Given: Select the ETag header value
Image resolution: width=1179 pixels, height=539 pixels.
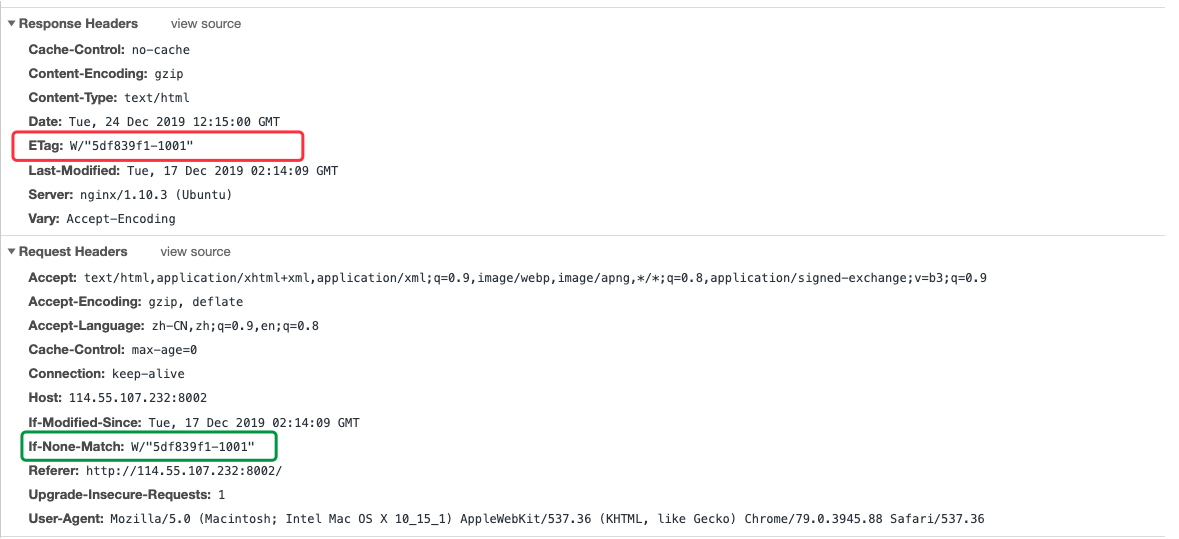Looking at the screenshot, I should click(130, 146).
